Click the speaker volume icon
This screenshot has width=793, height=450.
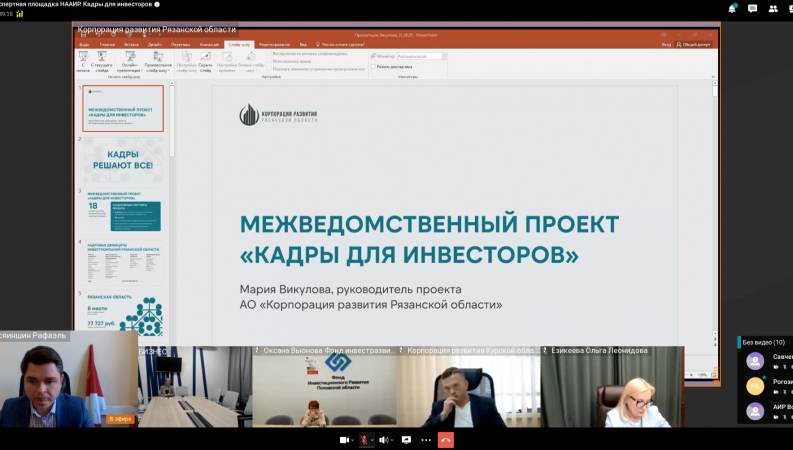tap(384, 440)
